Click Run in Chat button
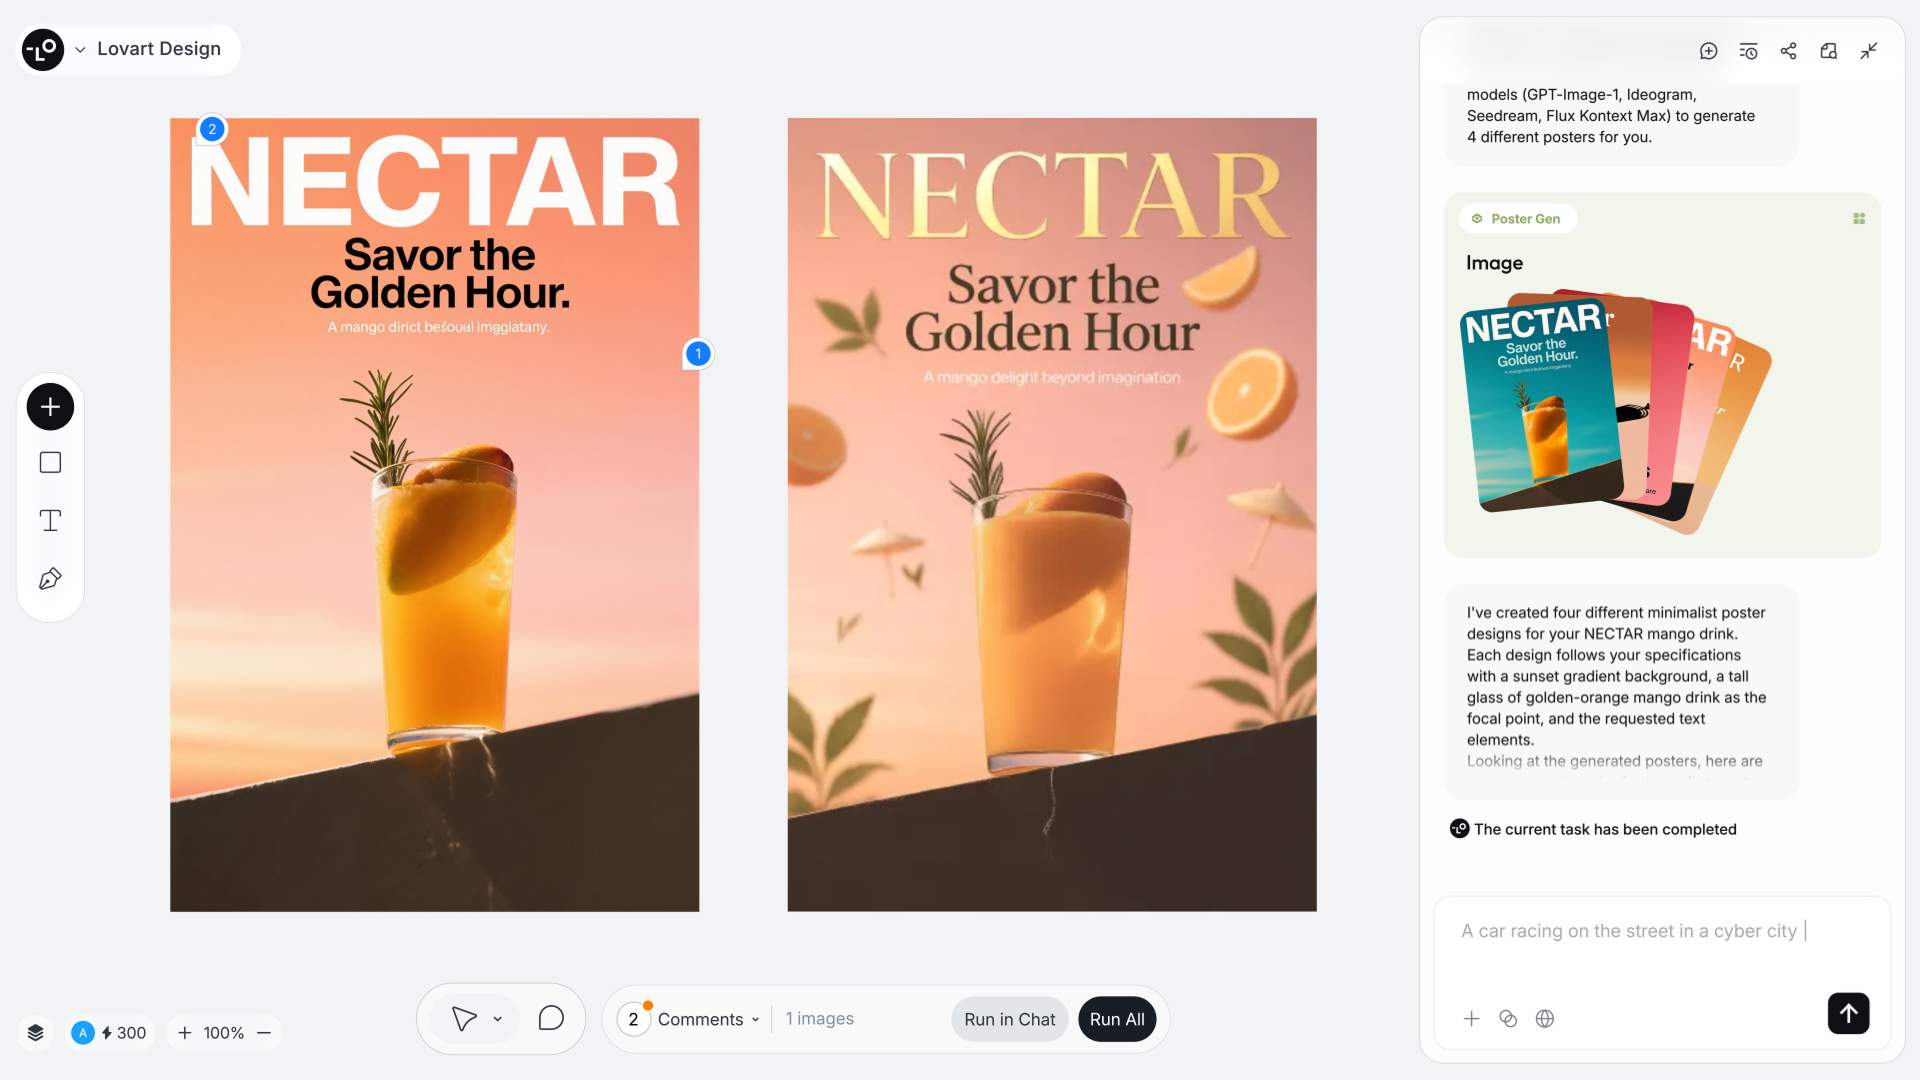The width and height of the screenshot is (1920, 1080). (1009, 1019)
